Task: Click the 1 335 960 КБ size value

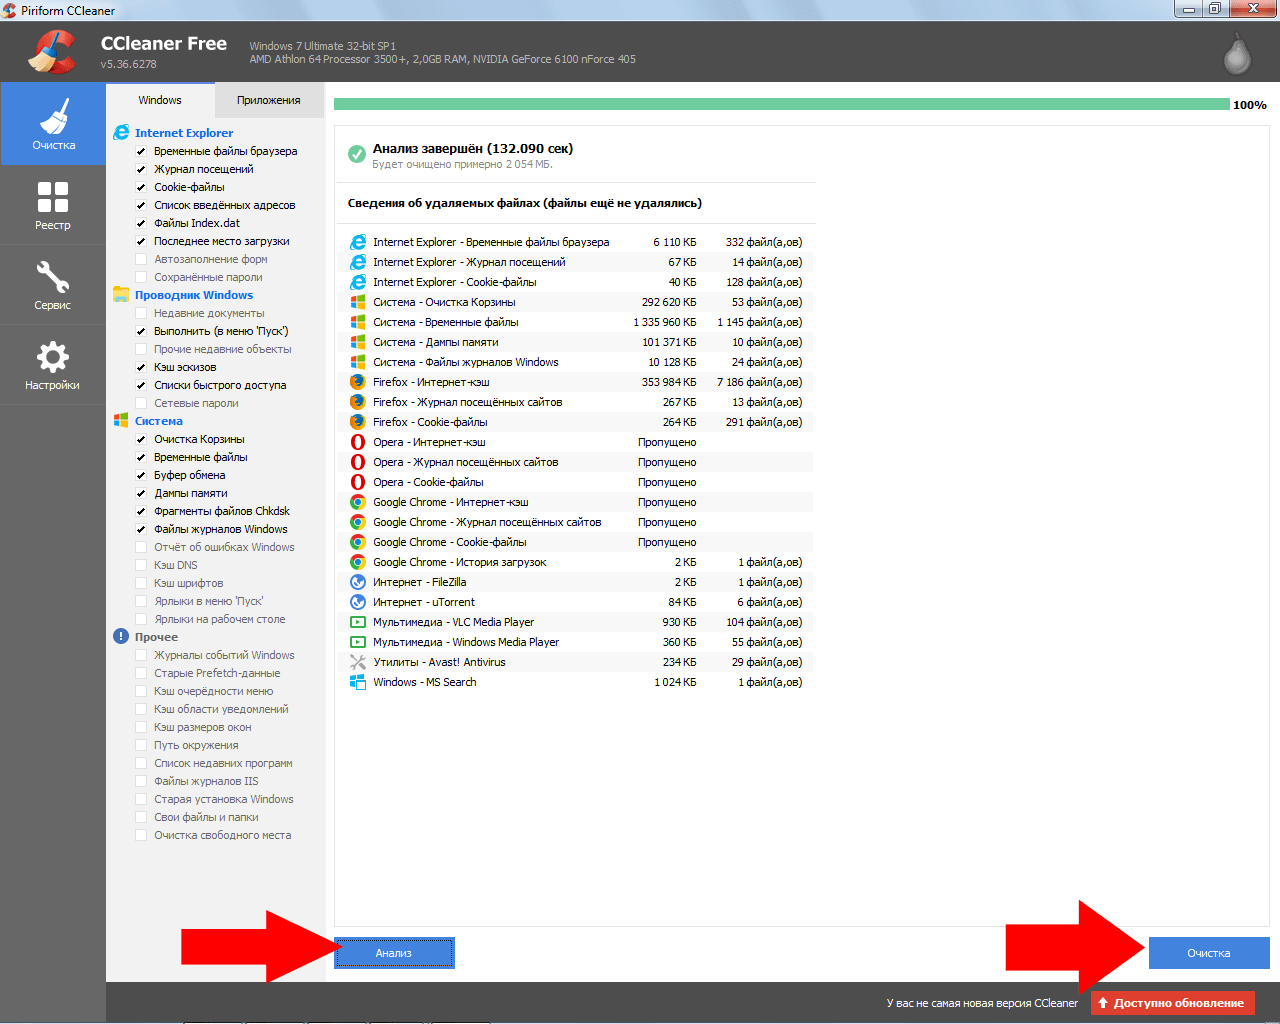Action: pos(664,322)
